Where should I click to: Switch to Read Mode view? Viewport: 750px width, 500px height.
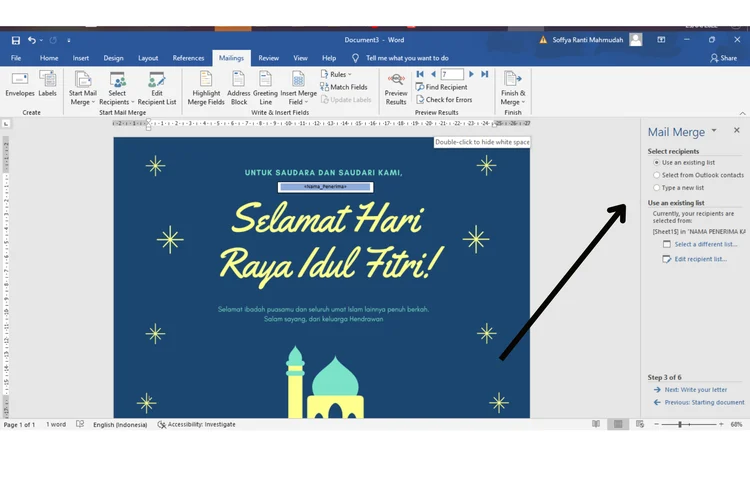596,424
